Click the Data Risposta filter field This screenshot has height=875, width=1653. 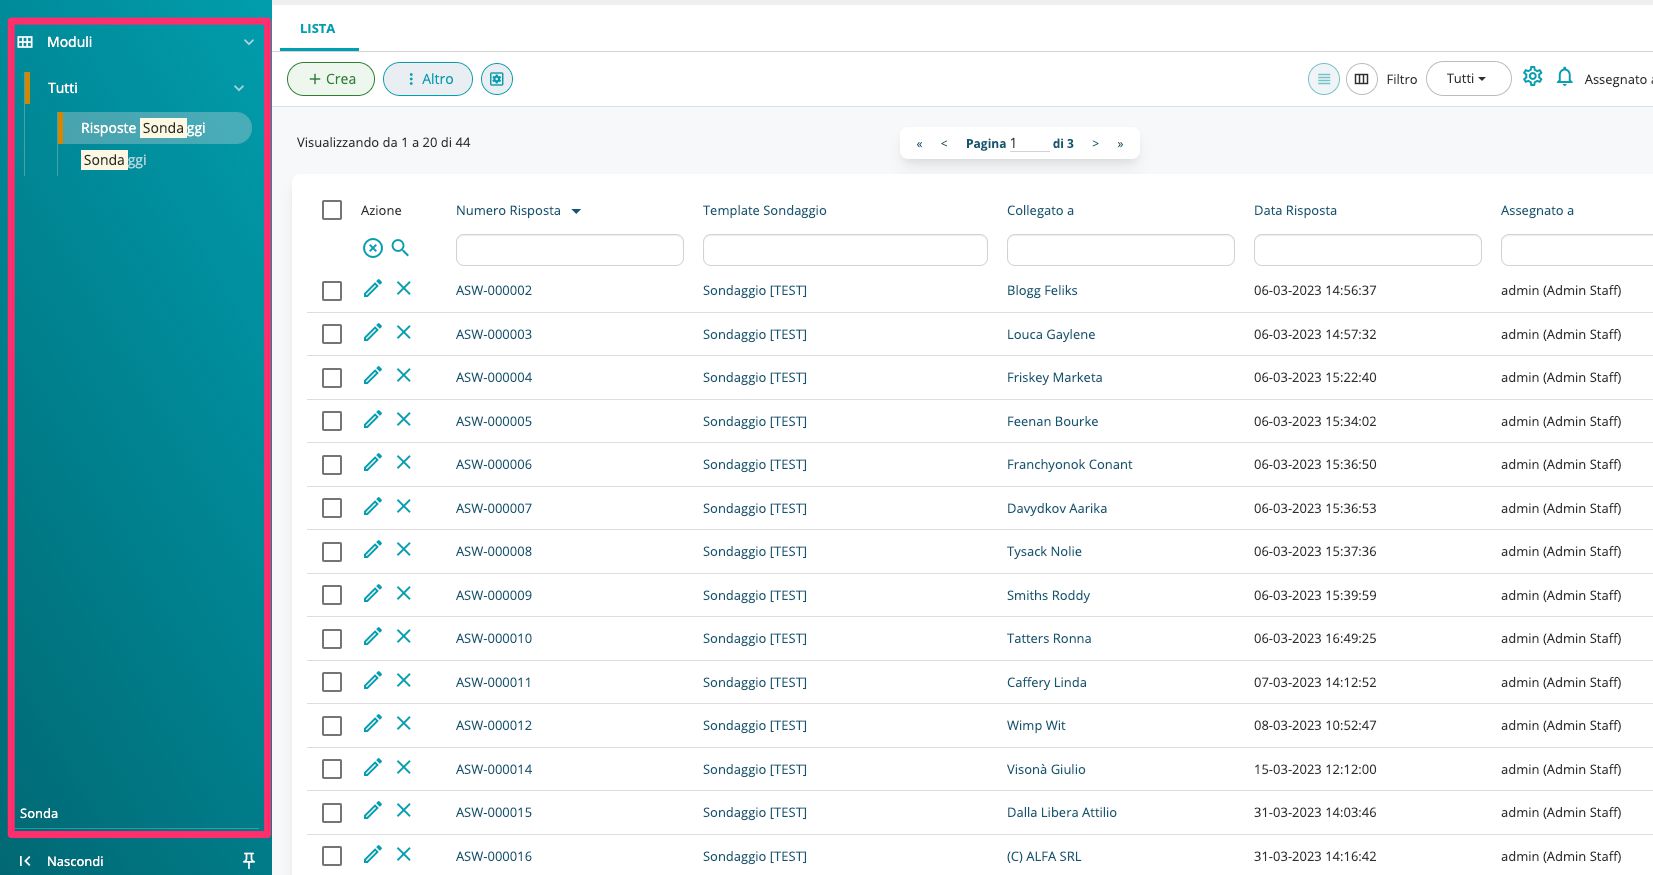coord(1368,250)
